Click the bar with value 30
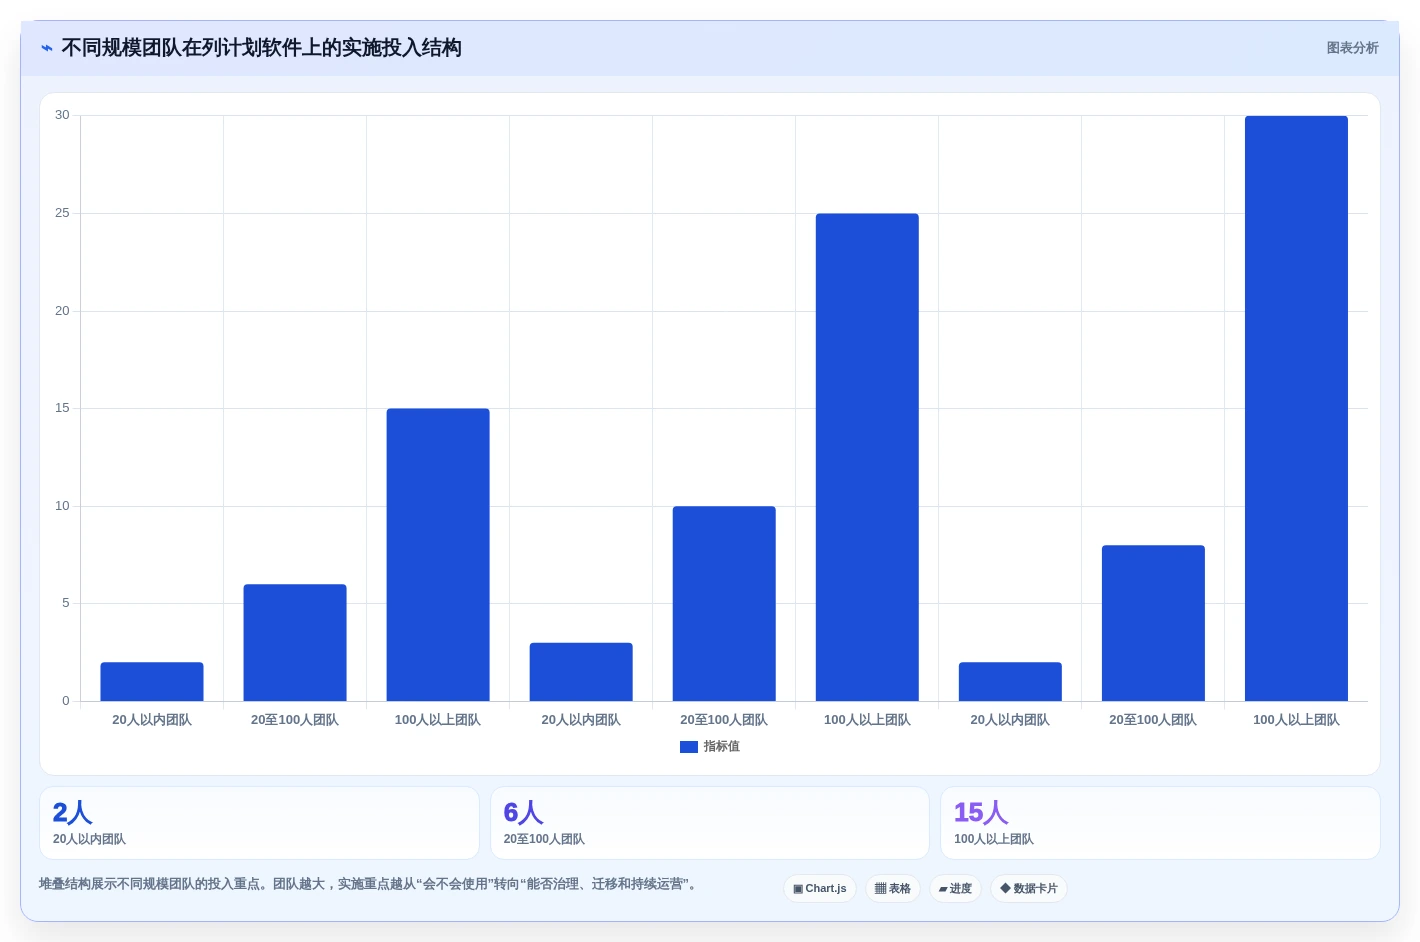This screenshot has width=1420, height=942. (1296, 408)
